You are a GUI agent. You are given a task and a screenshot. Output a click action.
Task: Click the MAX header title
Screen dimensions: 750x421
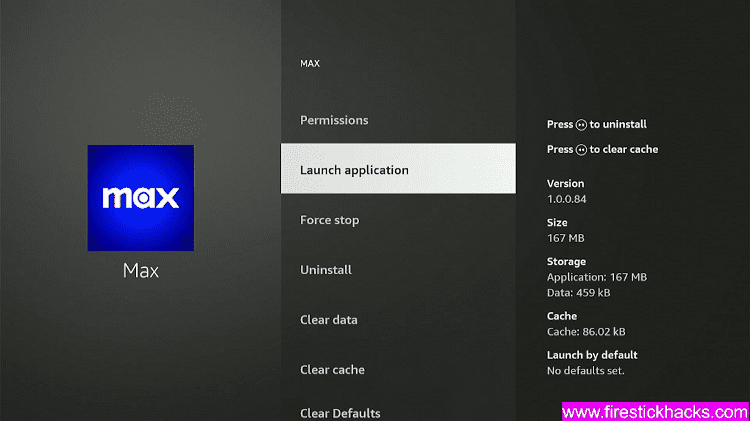pos(310,64)
